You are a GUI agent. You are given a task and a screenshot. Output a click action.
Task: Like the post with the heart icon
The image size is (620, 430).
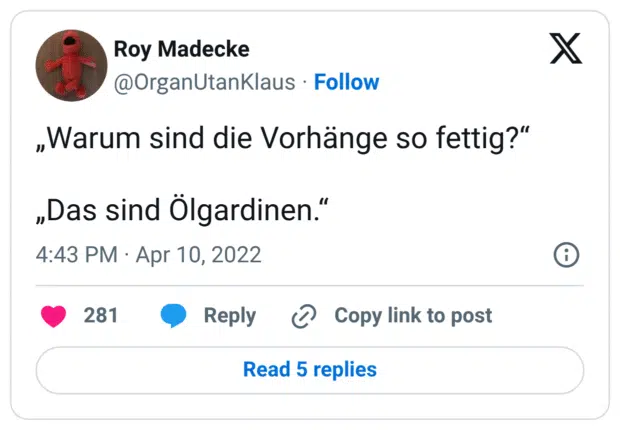pyautogui.click(x=52, y=316)
